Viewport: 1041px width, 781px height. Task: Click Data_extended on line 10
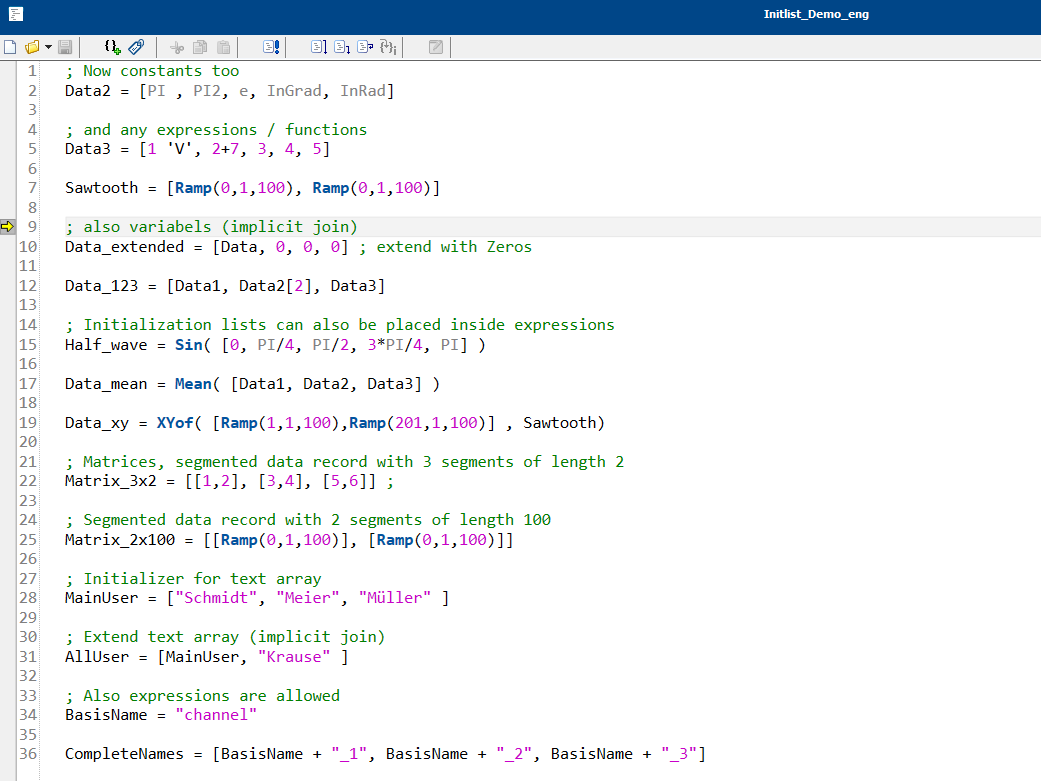[124, 247]
